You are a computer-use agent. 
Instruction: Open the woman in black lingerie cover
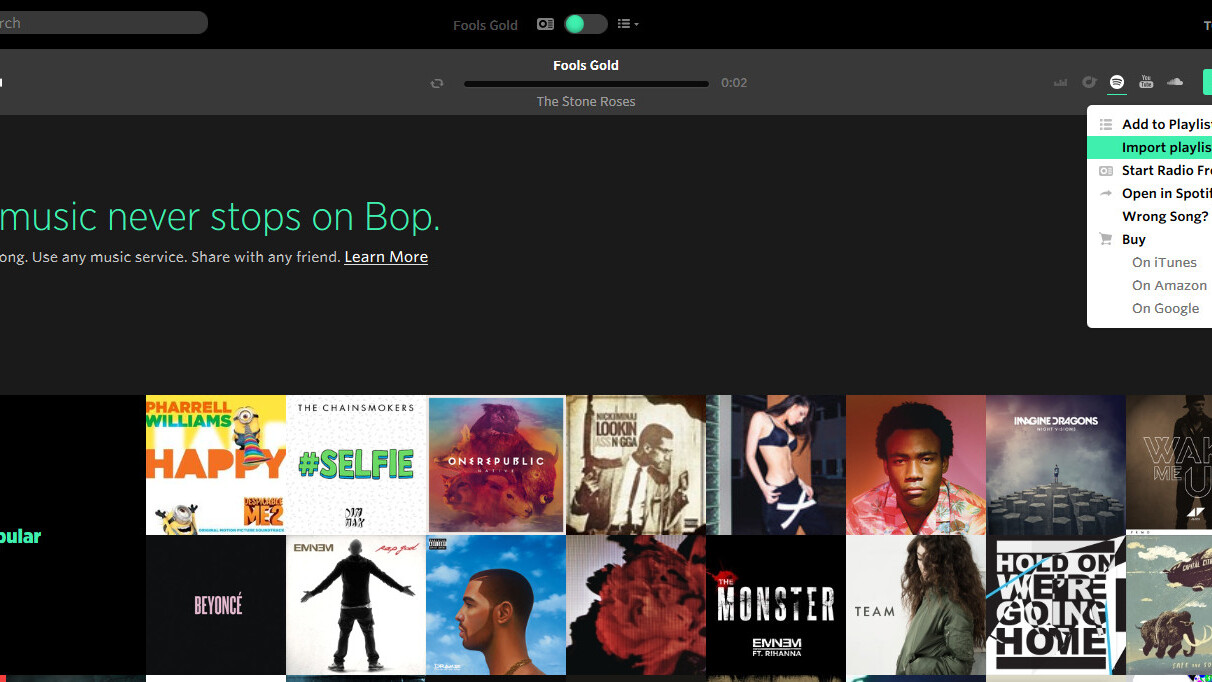pos(776,465)
